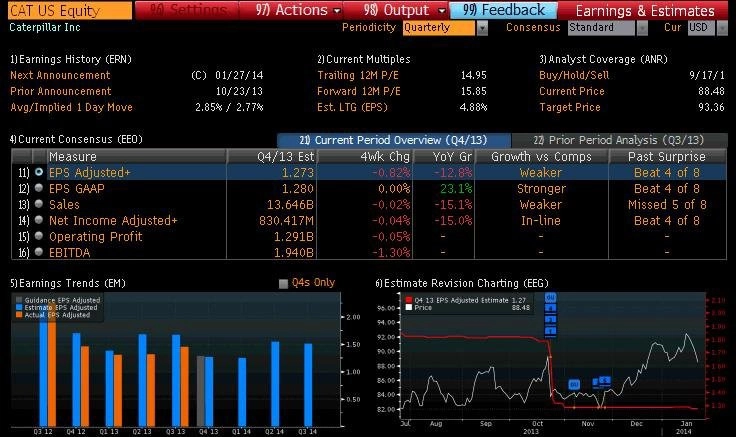Open Earnings Trends (EM) link
This screenshot has width=736, height=437.
point(68,284)
